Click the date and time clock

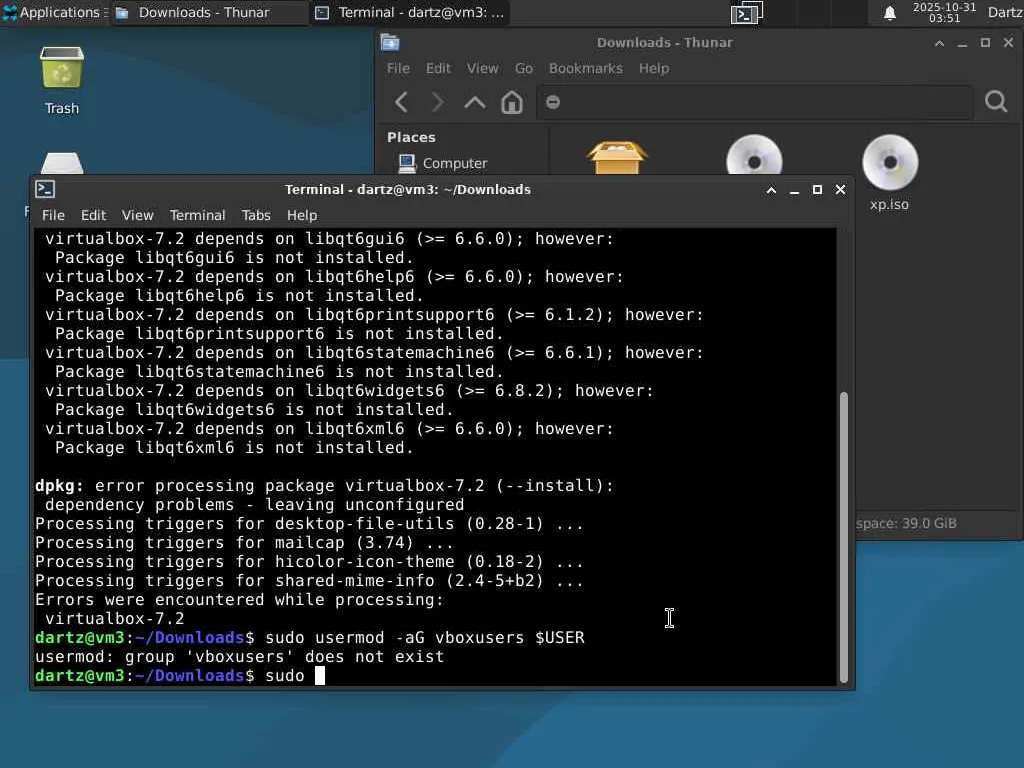point(944,12)
